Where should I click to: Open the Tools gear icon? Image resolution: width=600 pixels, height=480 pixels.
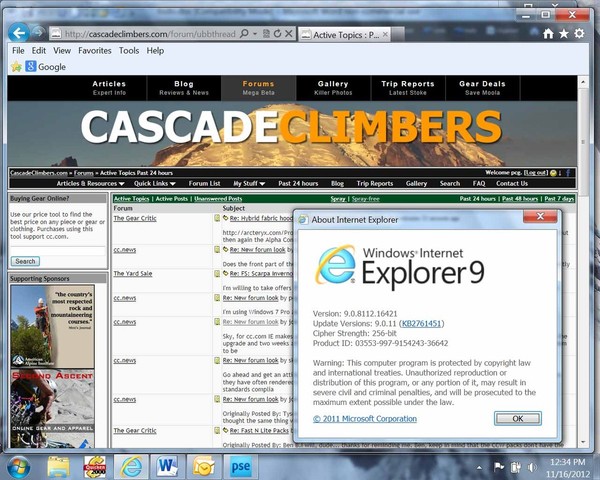click(579, 34)
